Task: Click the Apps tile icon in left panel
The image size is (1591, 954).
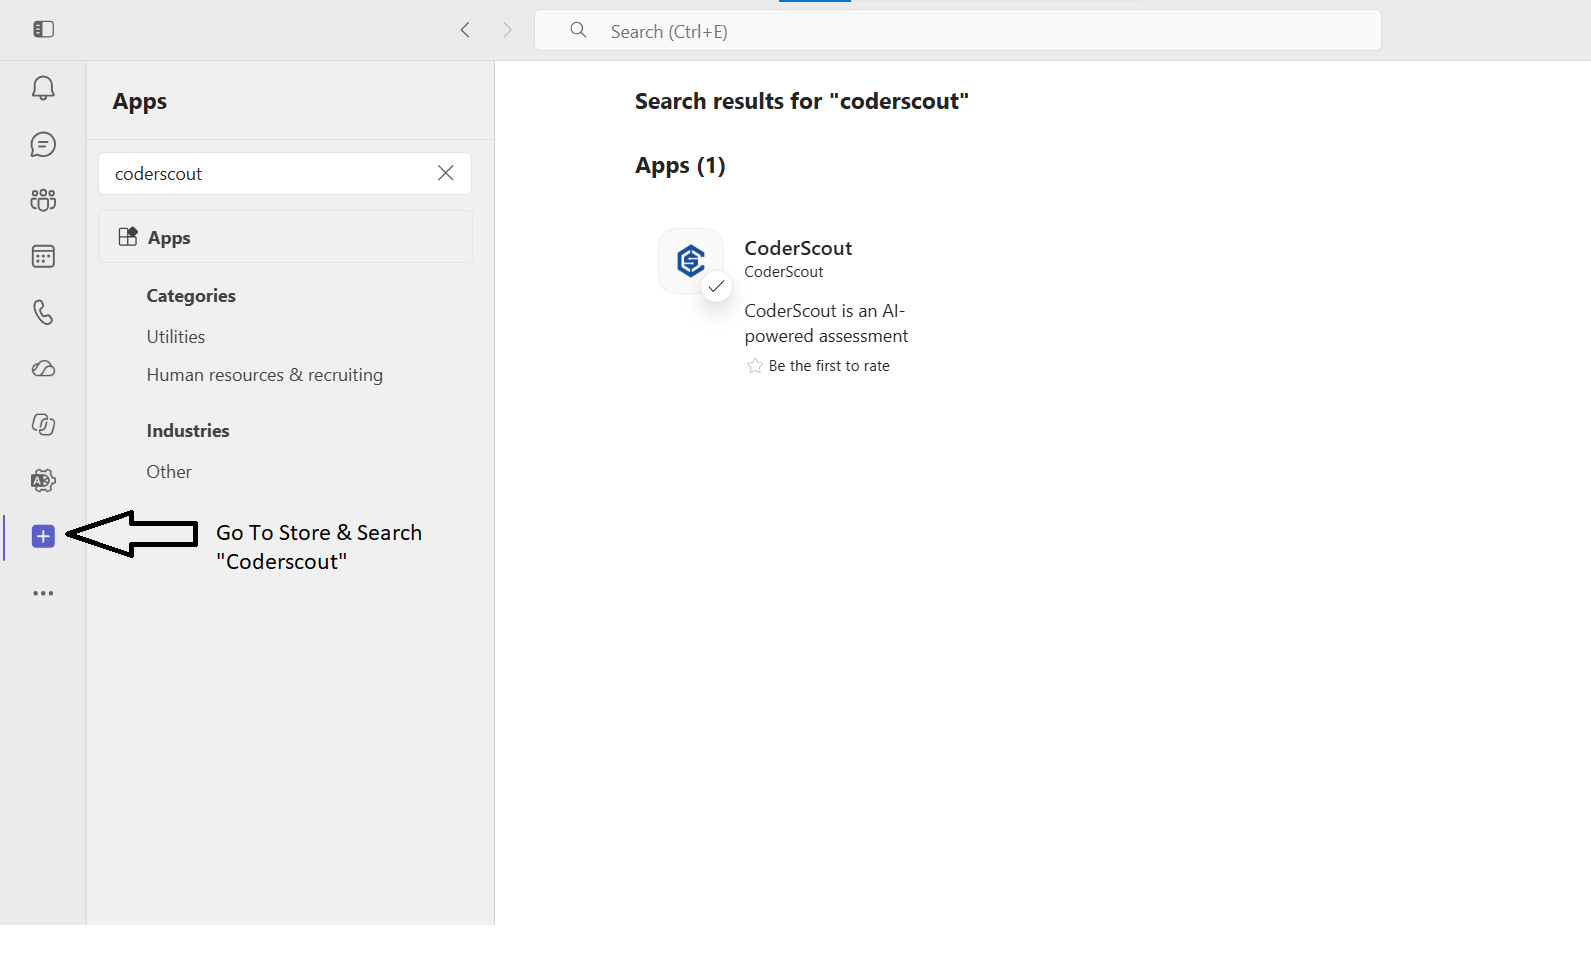Action: pos(127,237)
